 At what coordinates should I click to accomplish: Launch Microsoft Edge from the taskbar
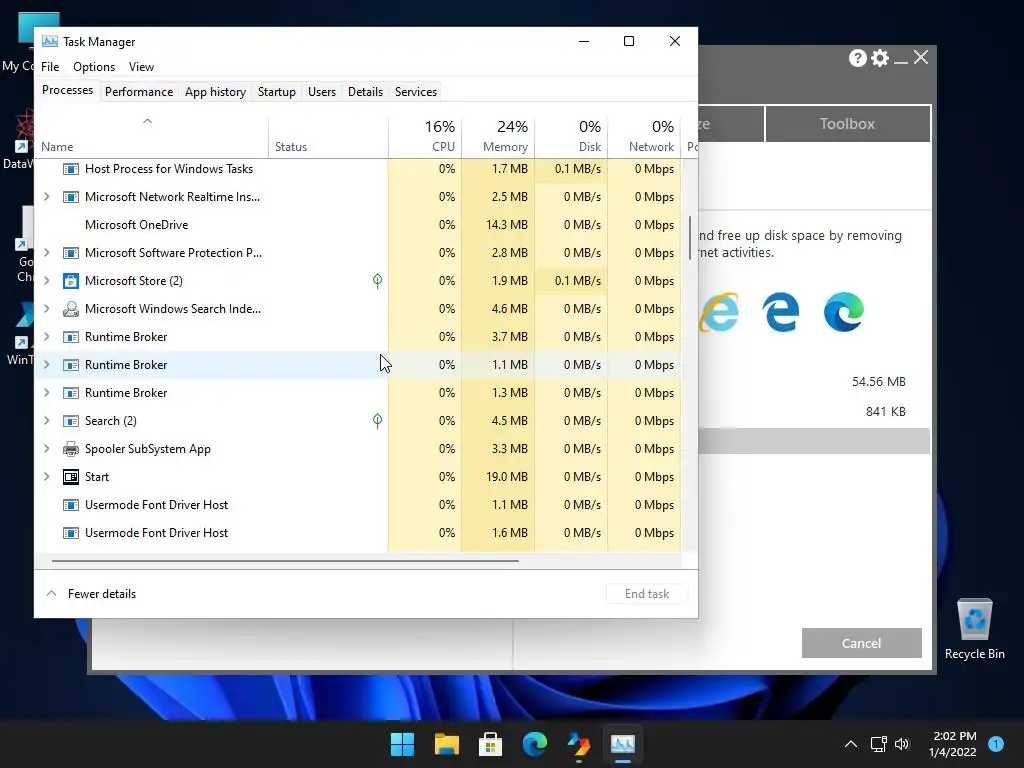(534, 744)
